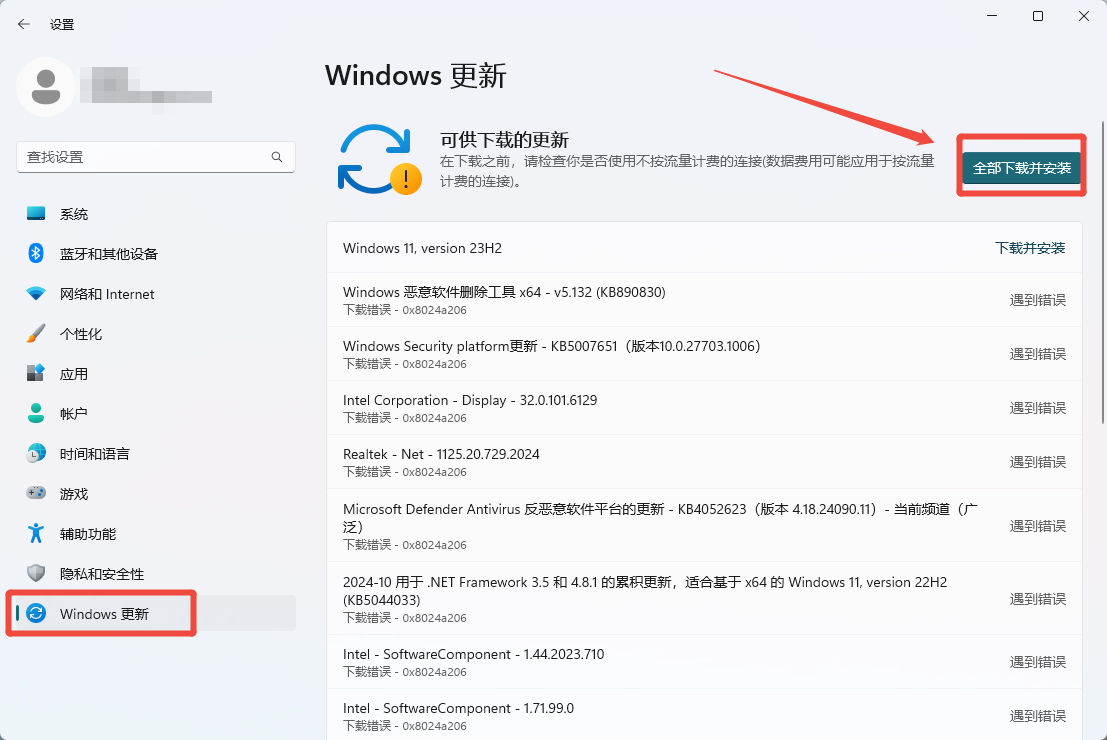
Task: Click Intel Corporation - Display 32.0.101.6129 entry
Action: [x=704, y=407]
